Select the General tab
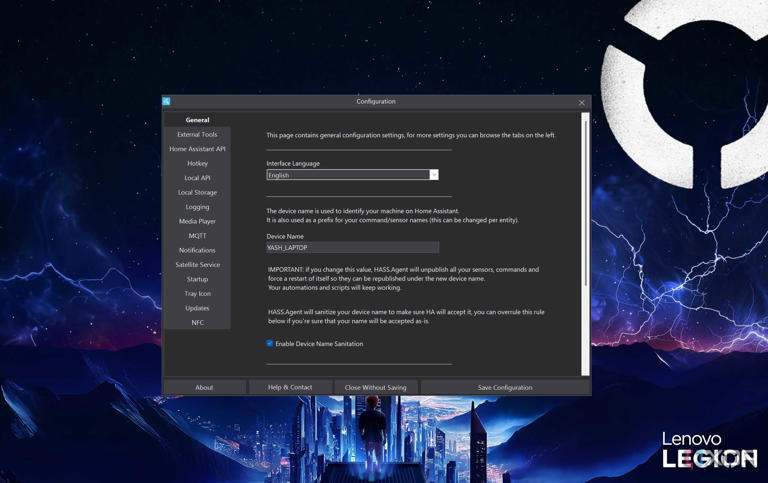Screen dimensions: 768x483 click(x=197, y=120)
